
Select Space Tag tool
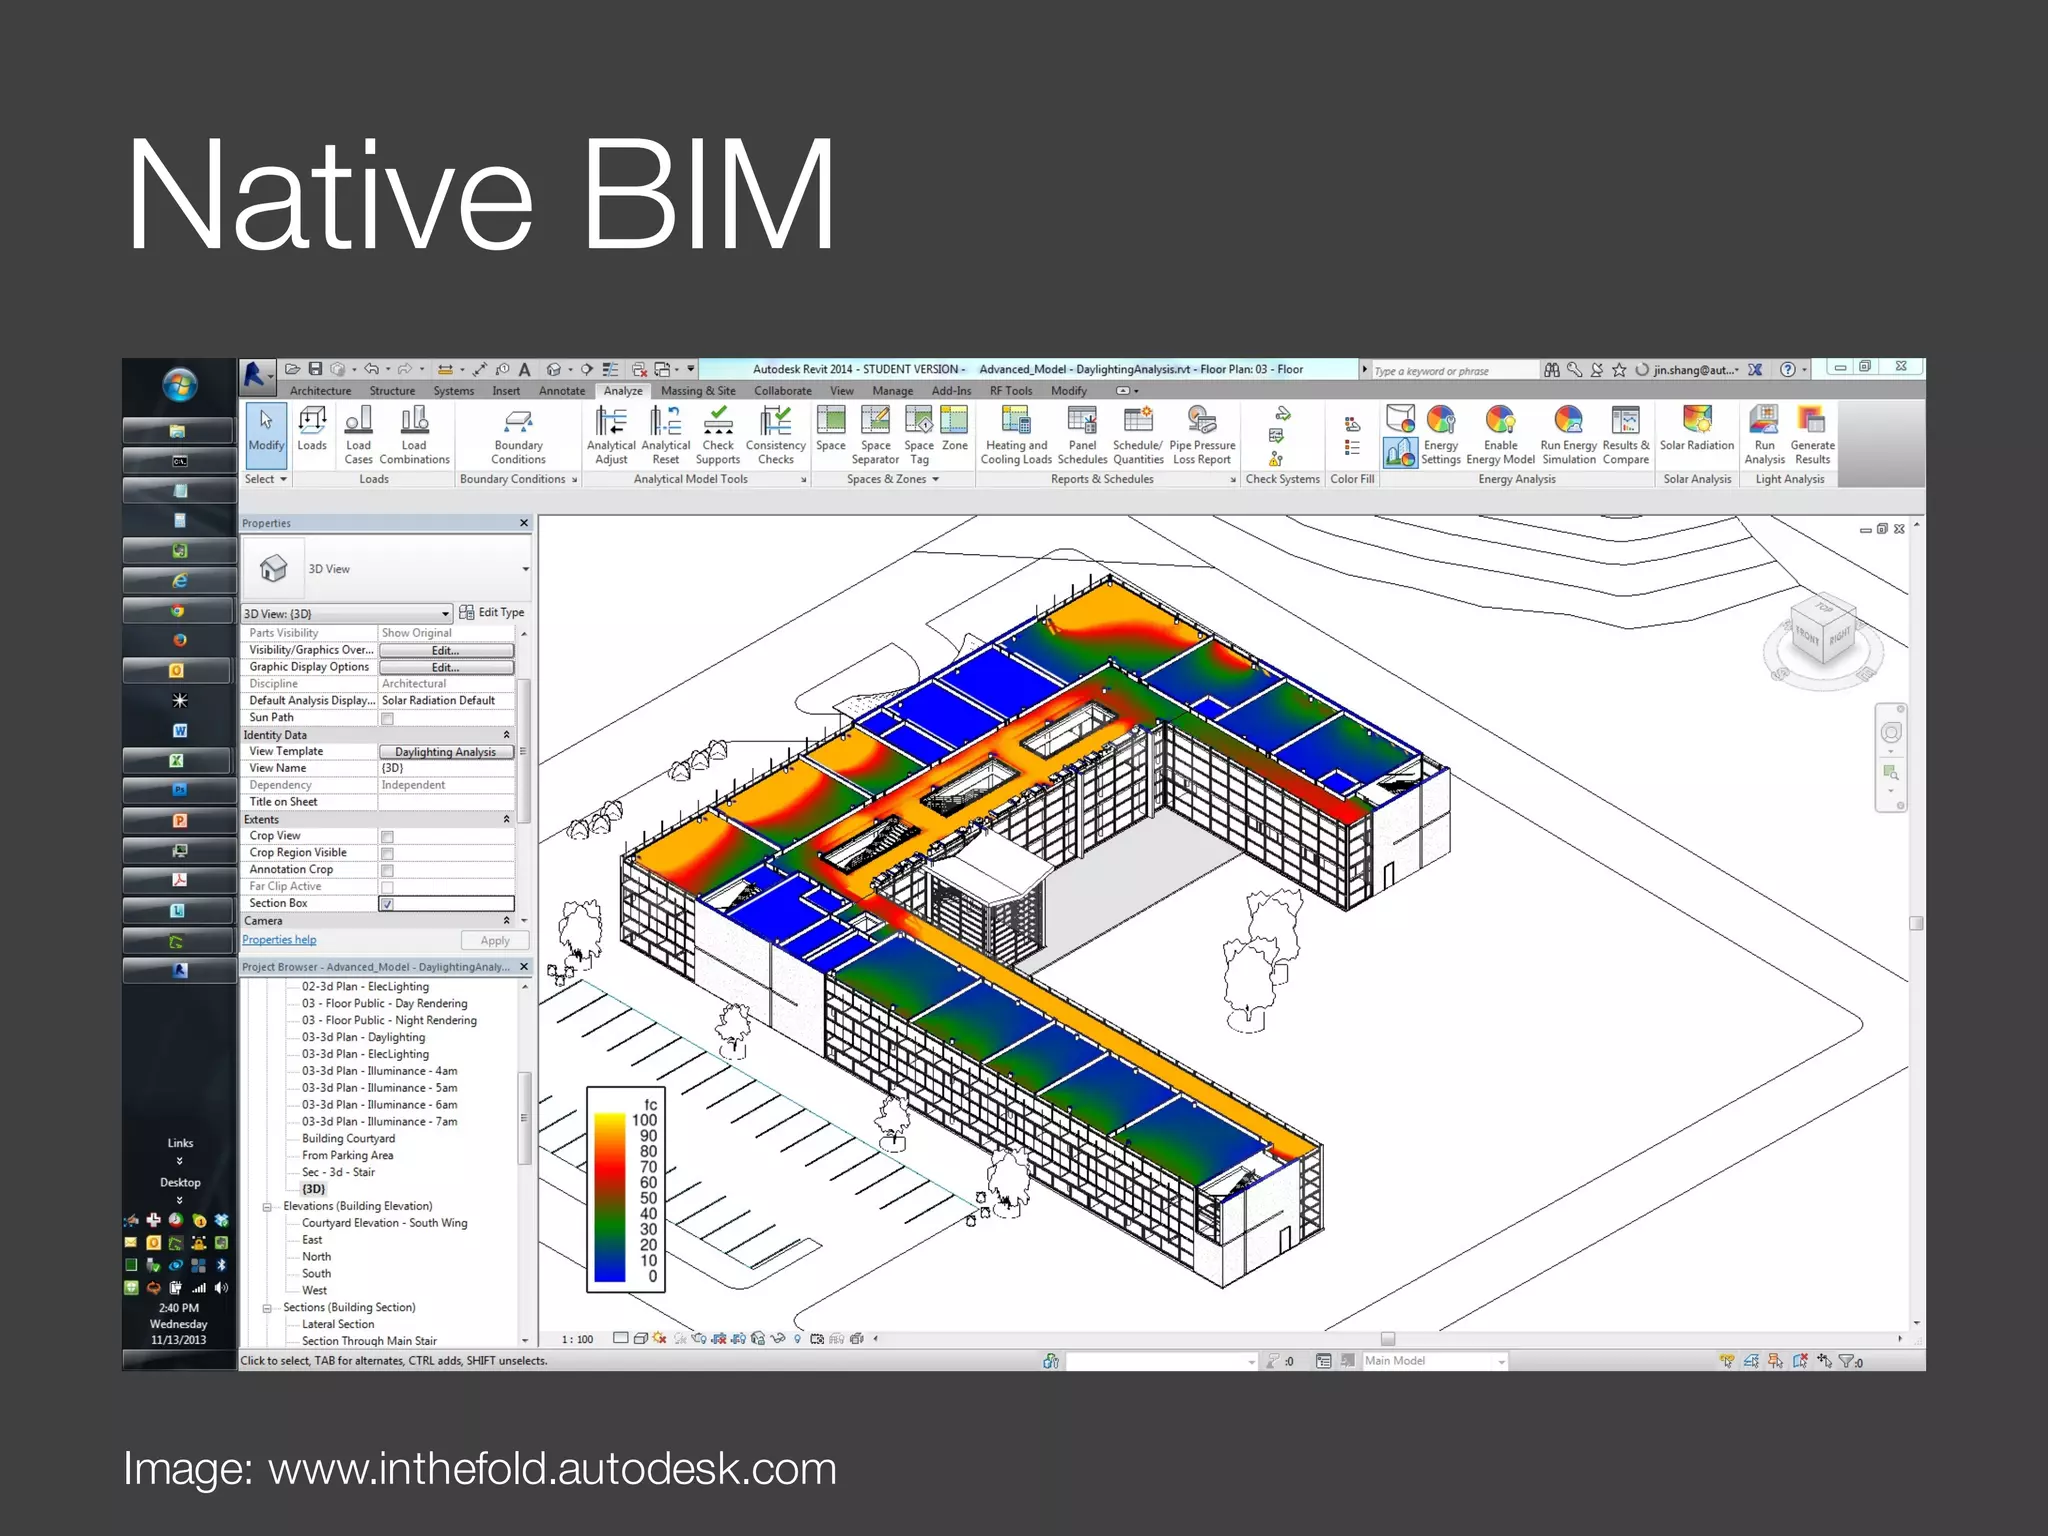pyautogui.click(x=918, y=435)
